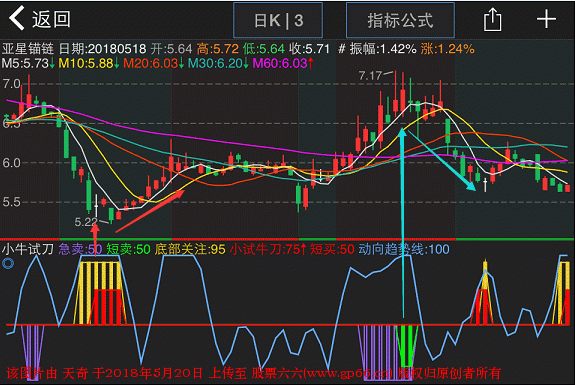Tap the 返回 back label
The width and height of the screenshot is (575, 385).
point(51,19)
